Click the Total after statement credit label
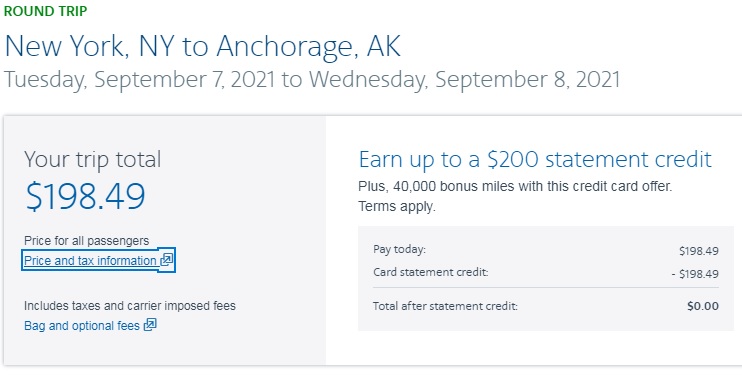742x384 pixels. point(445,306)
